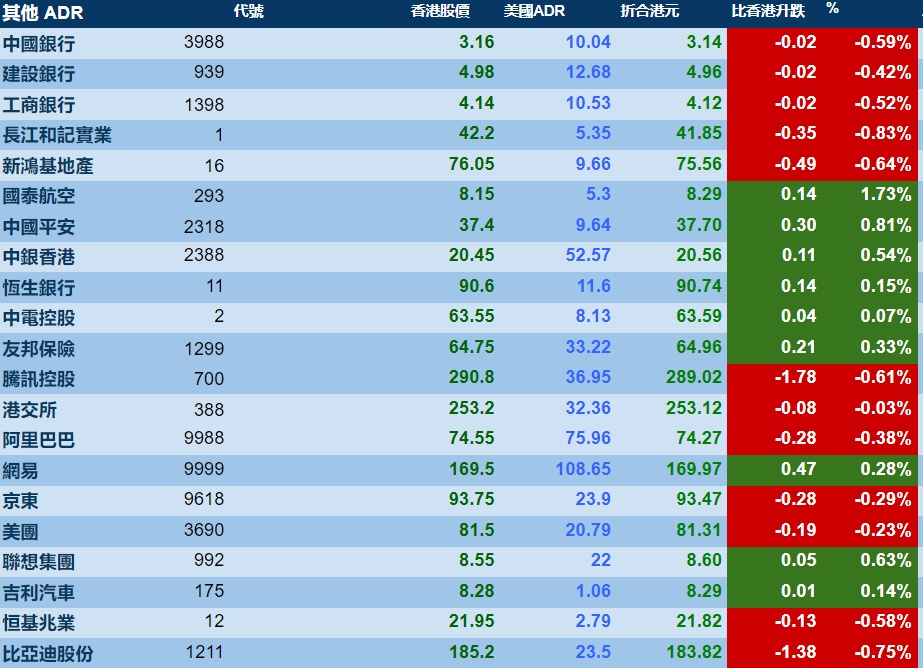Select 騰訊控股 ADR price 36.95
This screenshot has width=923, height=668.
coord(588,377)
